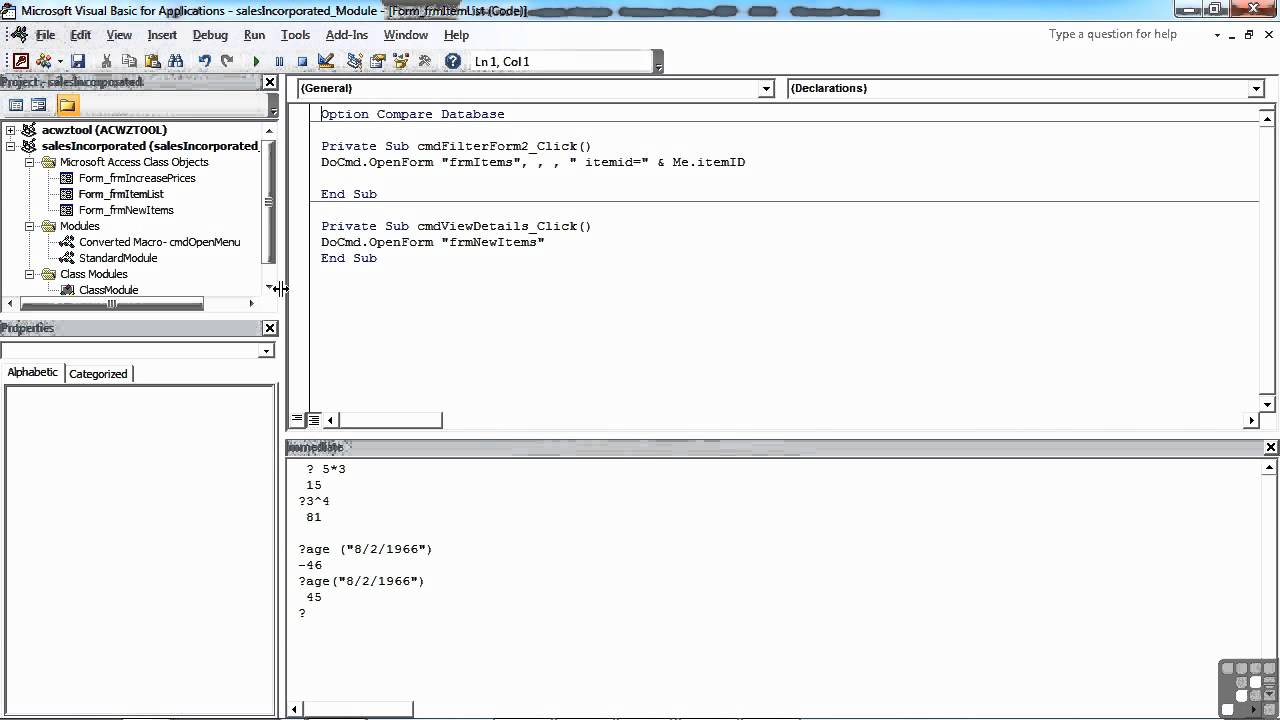
Task: Select the Alphabetic properties tab
Action: coord(33,372)
